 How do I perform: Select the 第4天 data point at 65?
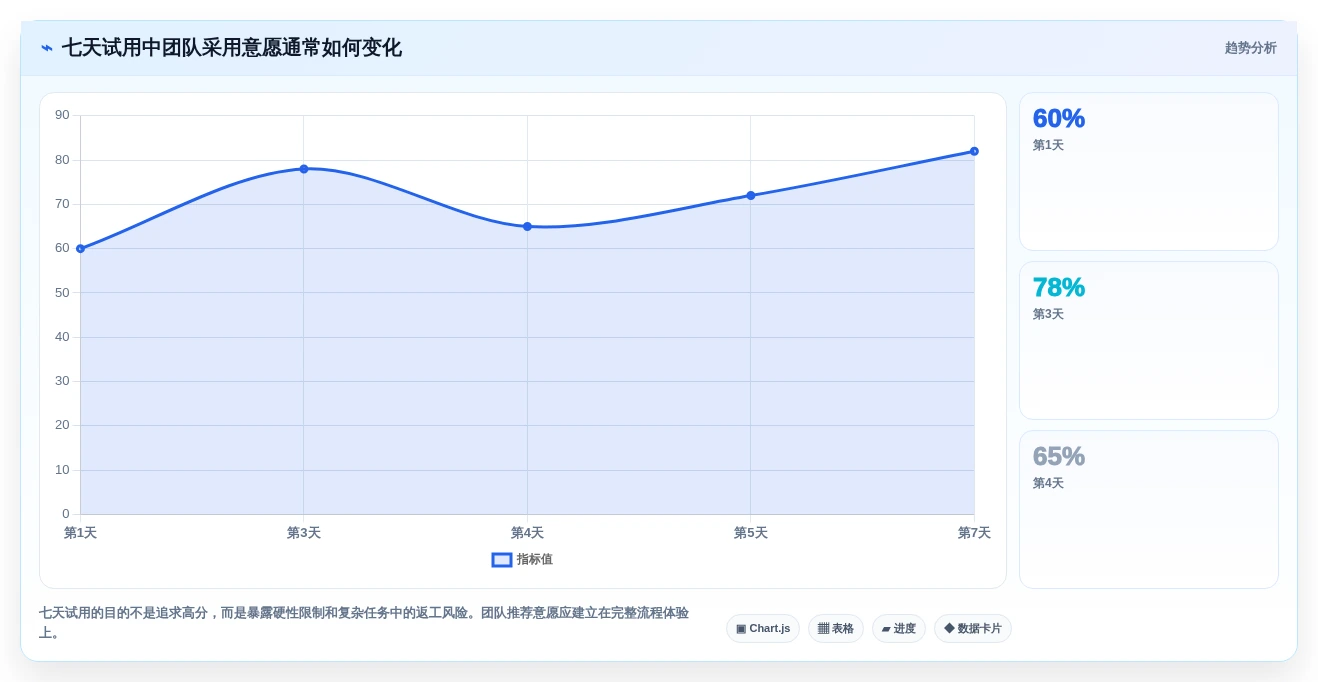coord(527,227)
